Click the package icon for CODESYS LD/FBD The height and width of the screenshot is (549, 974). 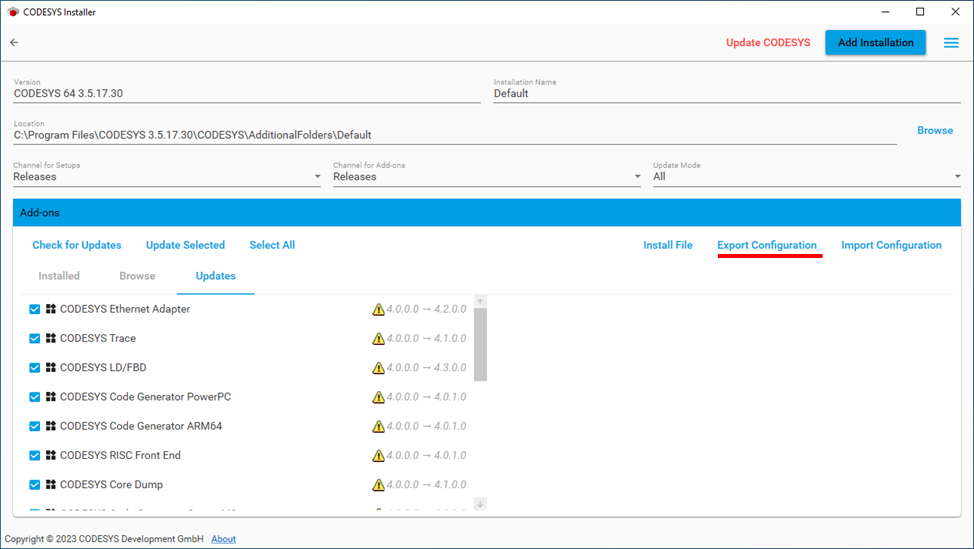point(50,367)
